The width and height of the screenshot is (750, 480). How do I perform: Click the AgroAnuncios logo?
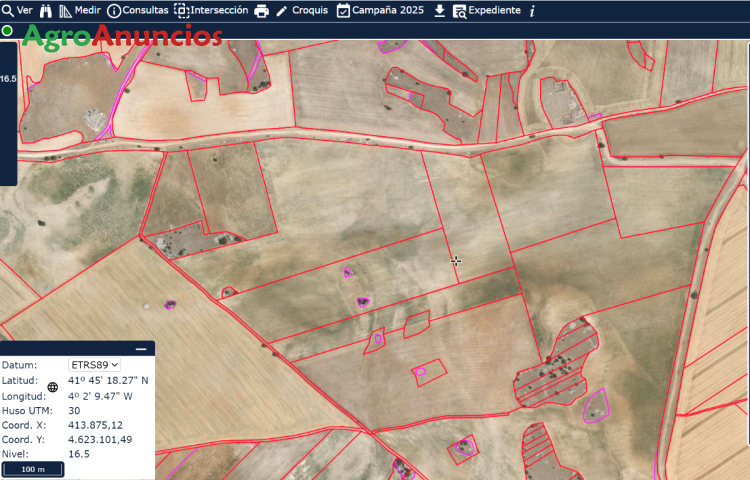121,37
